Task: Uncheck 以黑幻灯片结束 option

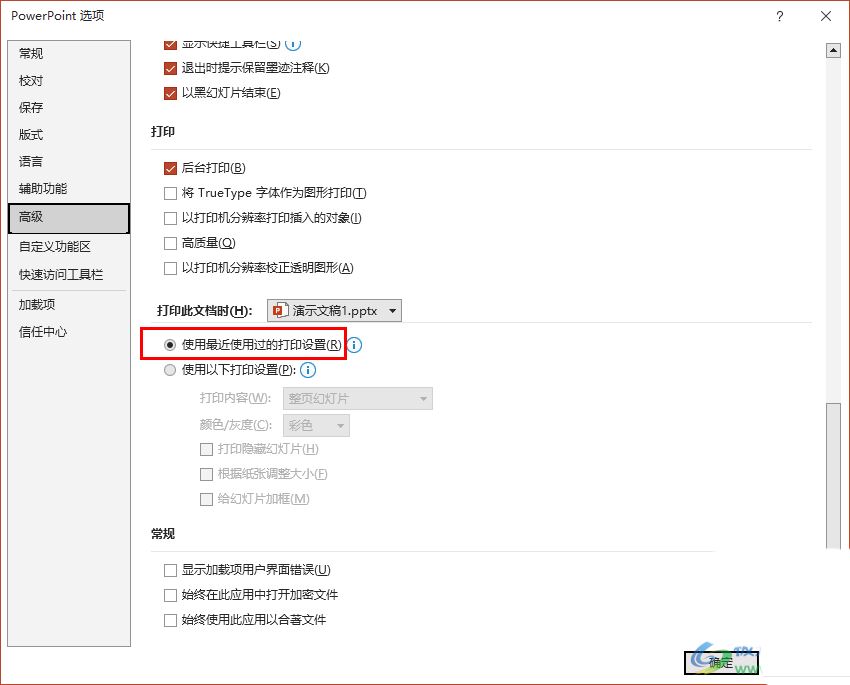Action: [x=170, y=93]
